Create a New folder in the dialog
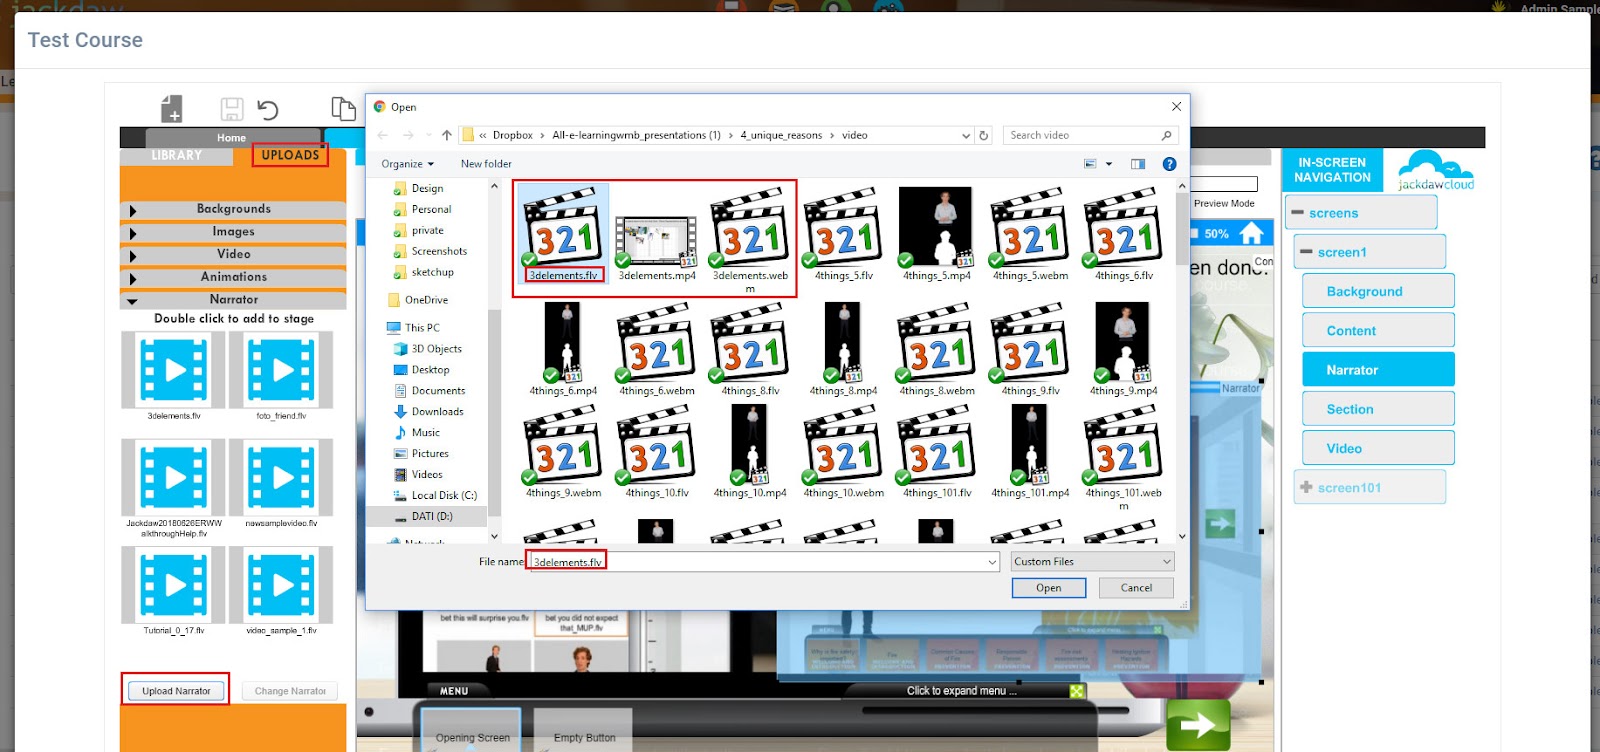 (486, 164)
